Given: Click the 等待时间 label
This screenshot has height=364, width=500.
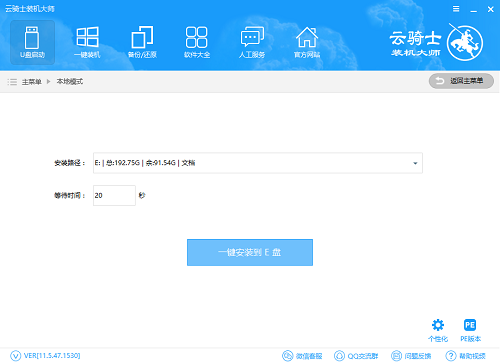Looking at the screenshot, I should 69,195.
